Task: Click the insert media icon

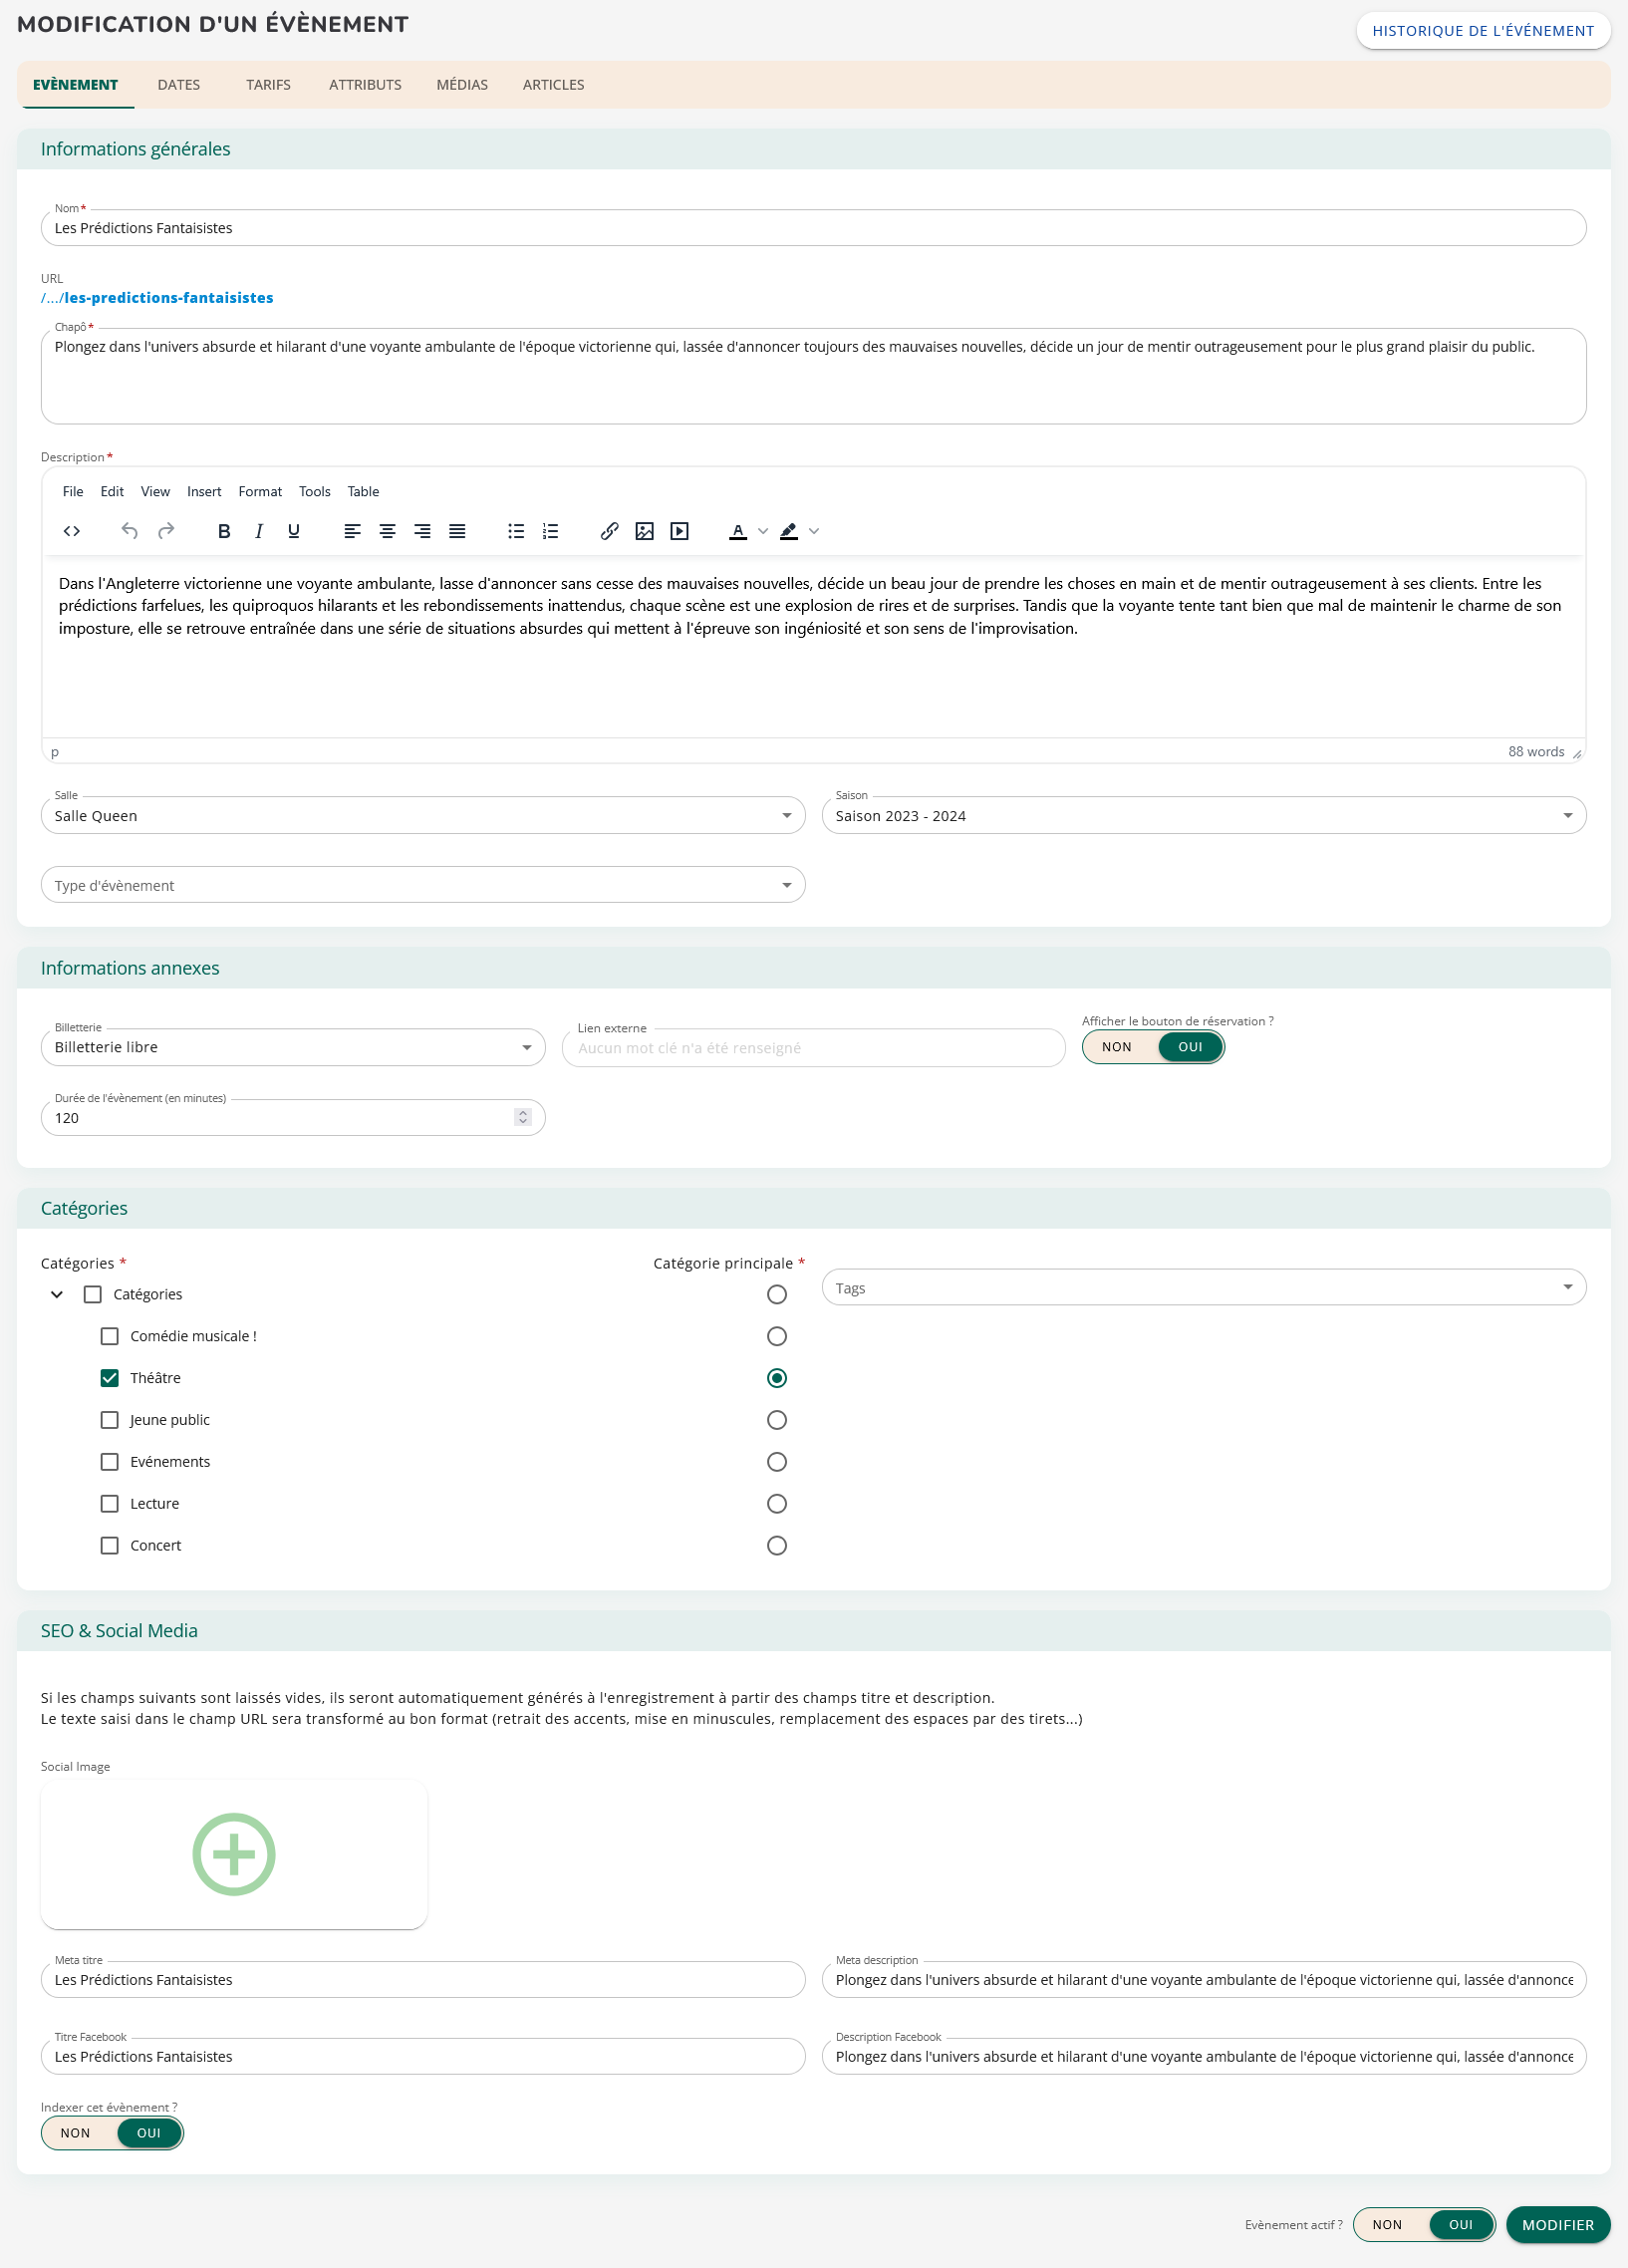Action: tap(680, 531)
